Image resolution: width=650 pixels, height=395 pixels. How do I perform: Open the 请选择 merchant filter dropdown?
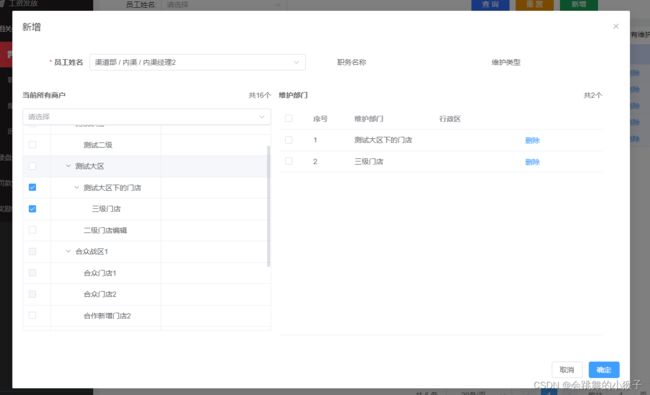[x=147, y=117]
